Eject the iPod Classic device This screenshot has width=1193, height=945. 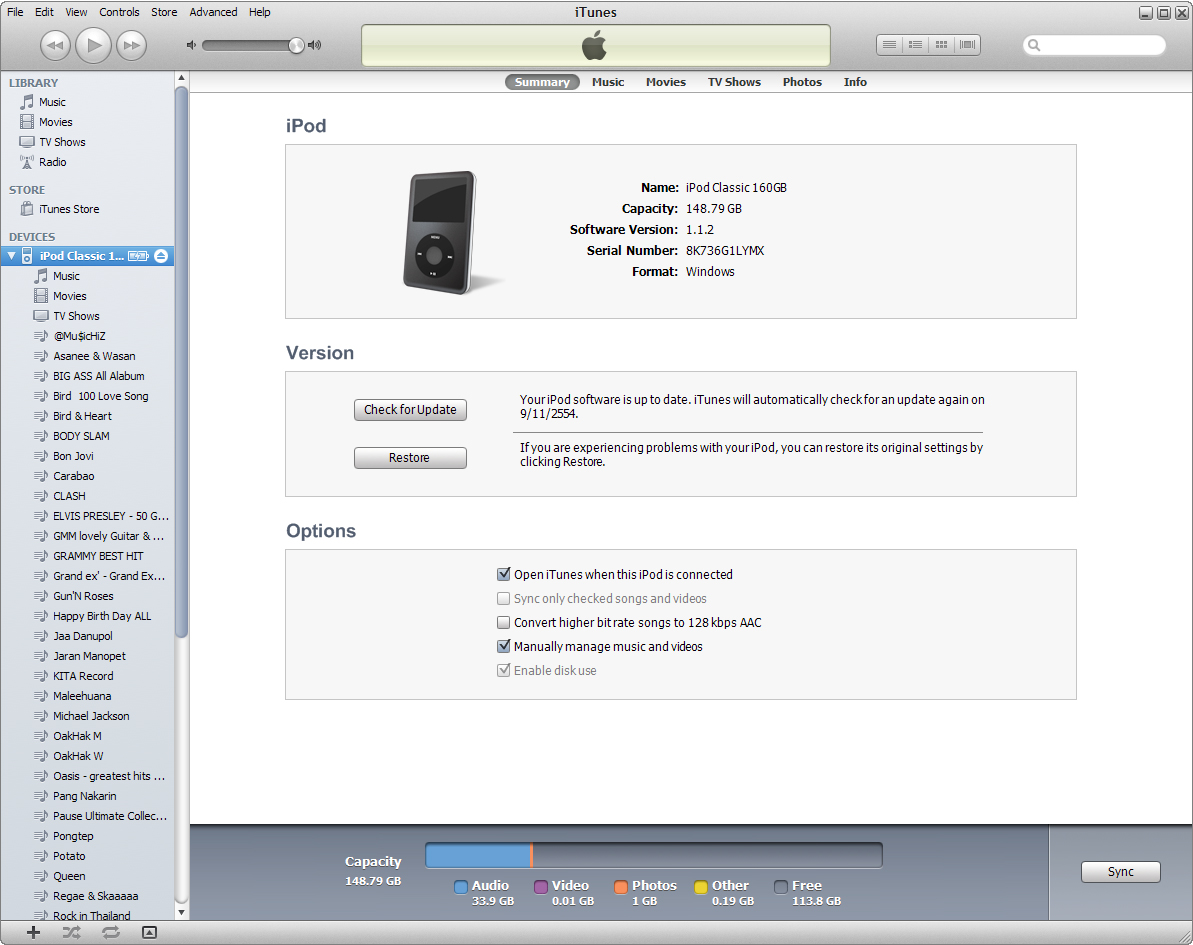pos(161,256)
